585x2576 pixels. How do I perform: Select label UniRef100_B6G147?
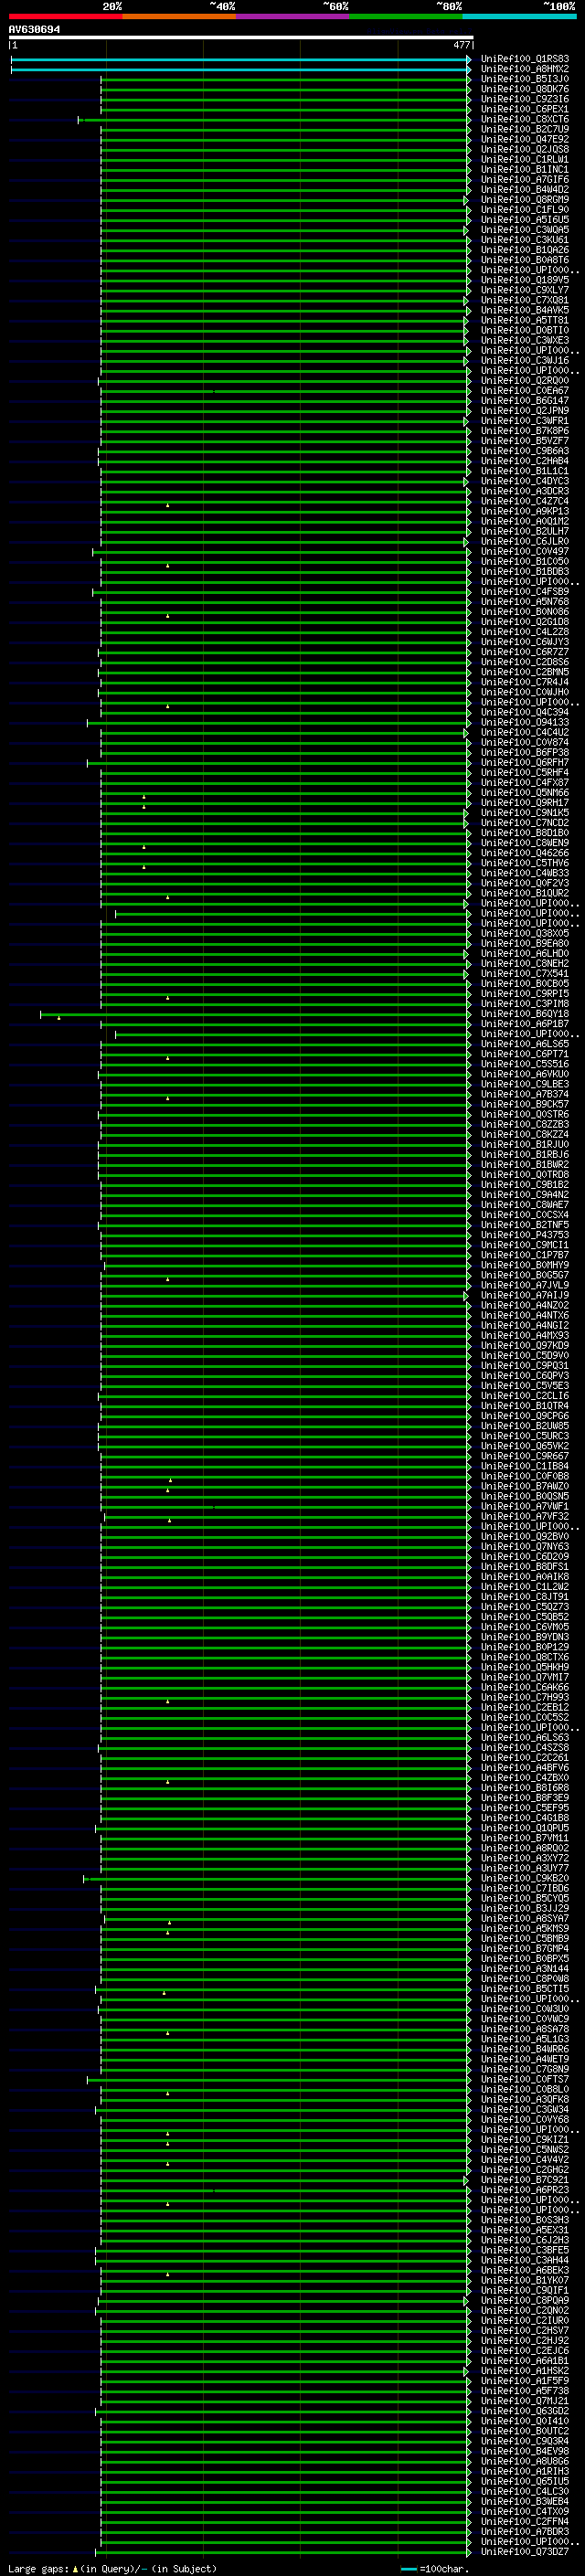525,401
